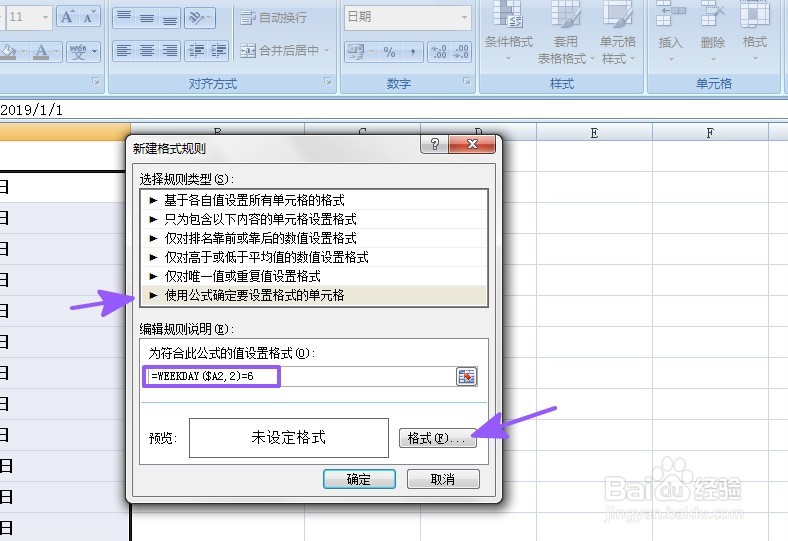Open 条件格式 conditional formatting menu
Viewport: 788px width, 541px height.
pos(509,32)
